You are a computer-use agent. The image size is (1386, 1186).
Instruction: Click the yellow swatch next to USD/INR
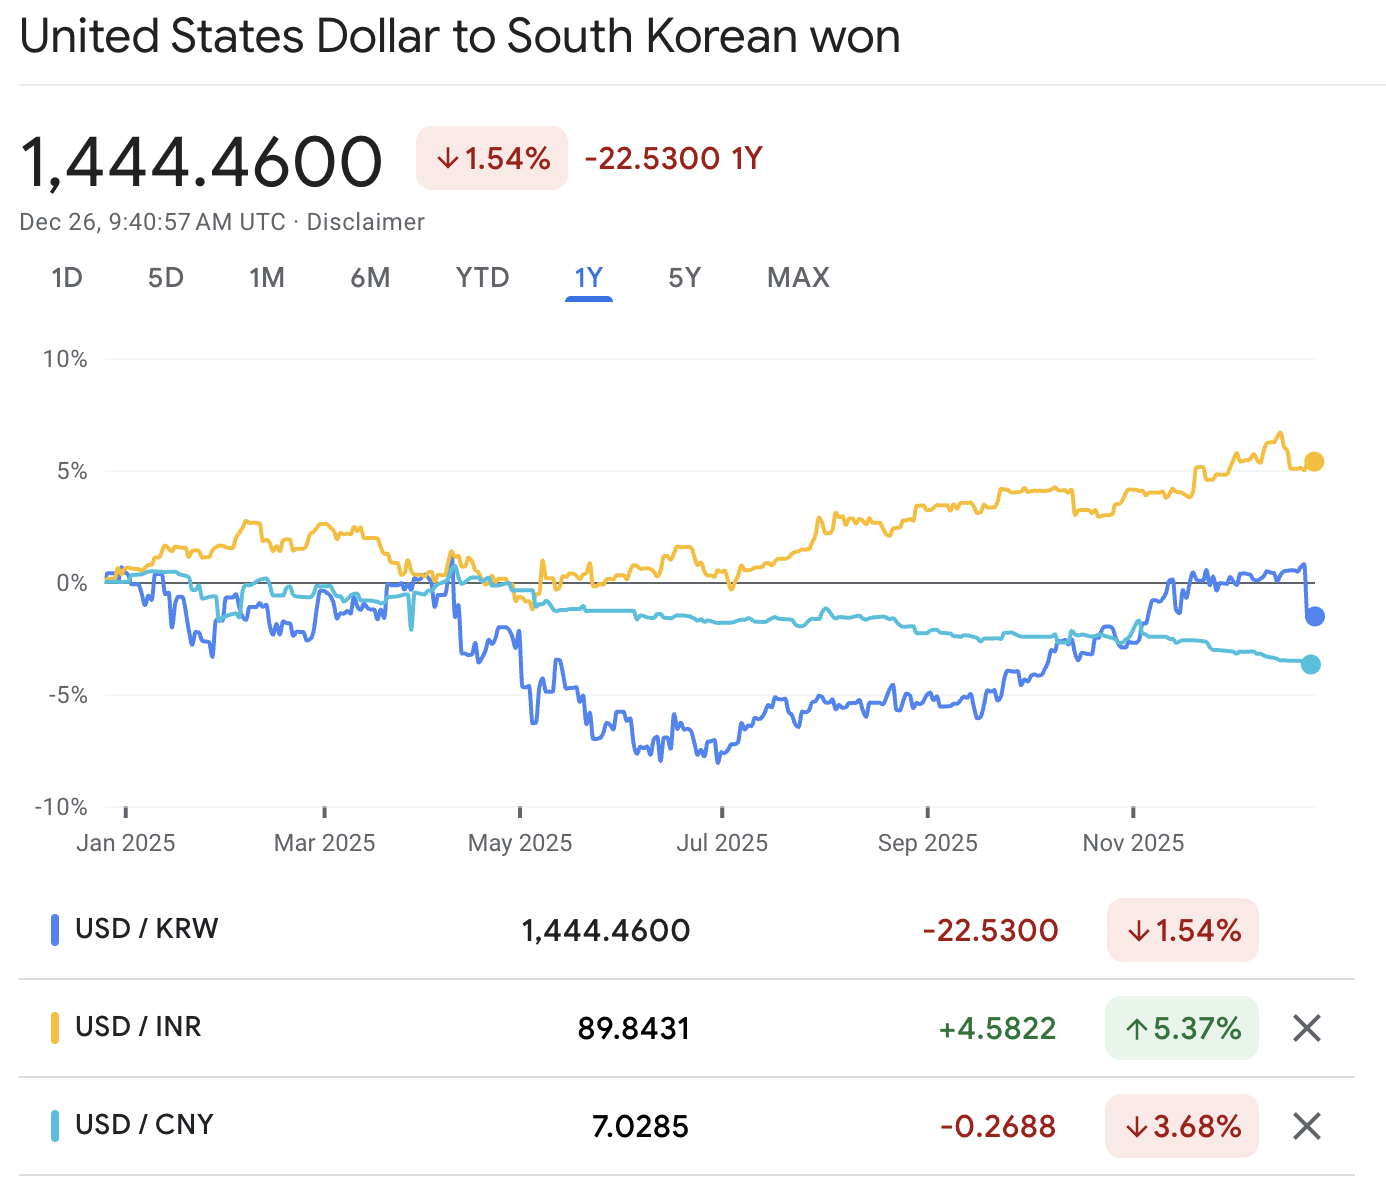57,1027
